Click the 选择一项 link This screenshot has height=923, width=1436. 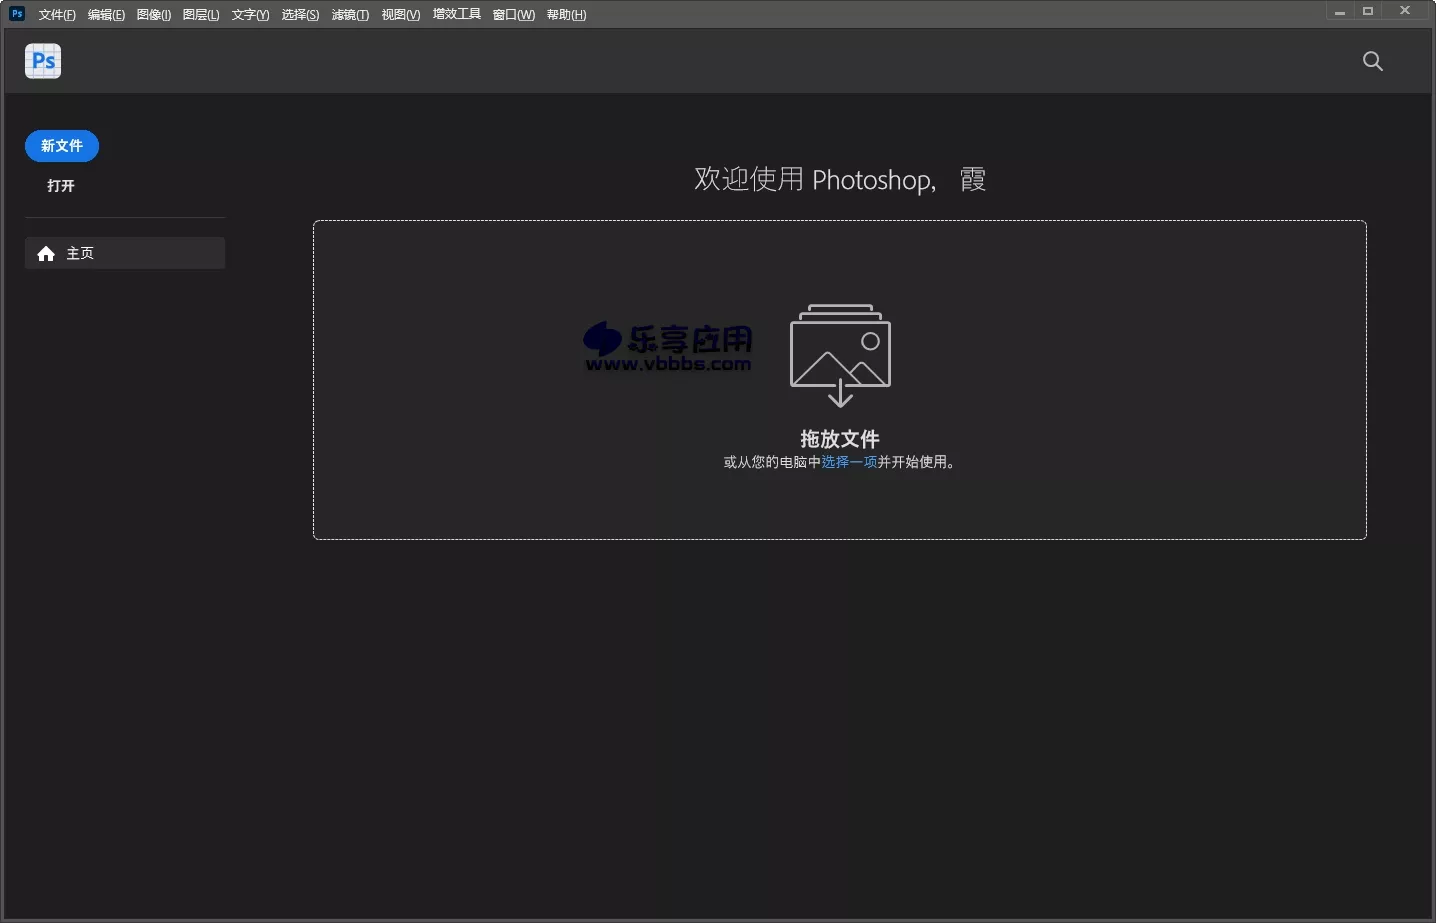[848, 462]
